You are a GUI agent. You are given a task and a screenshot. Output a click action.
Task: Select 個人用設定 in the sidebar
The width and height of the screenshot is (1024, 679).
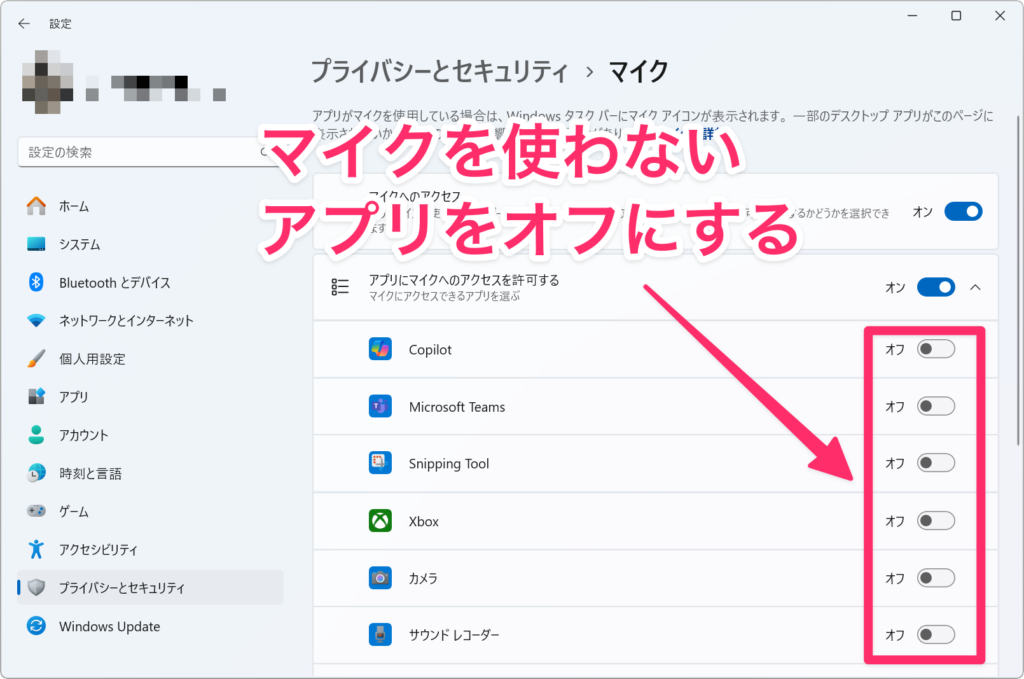(x=150, y=358)
